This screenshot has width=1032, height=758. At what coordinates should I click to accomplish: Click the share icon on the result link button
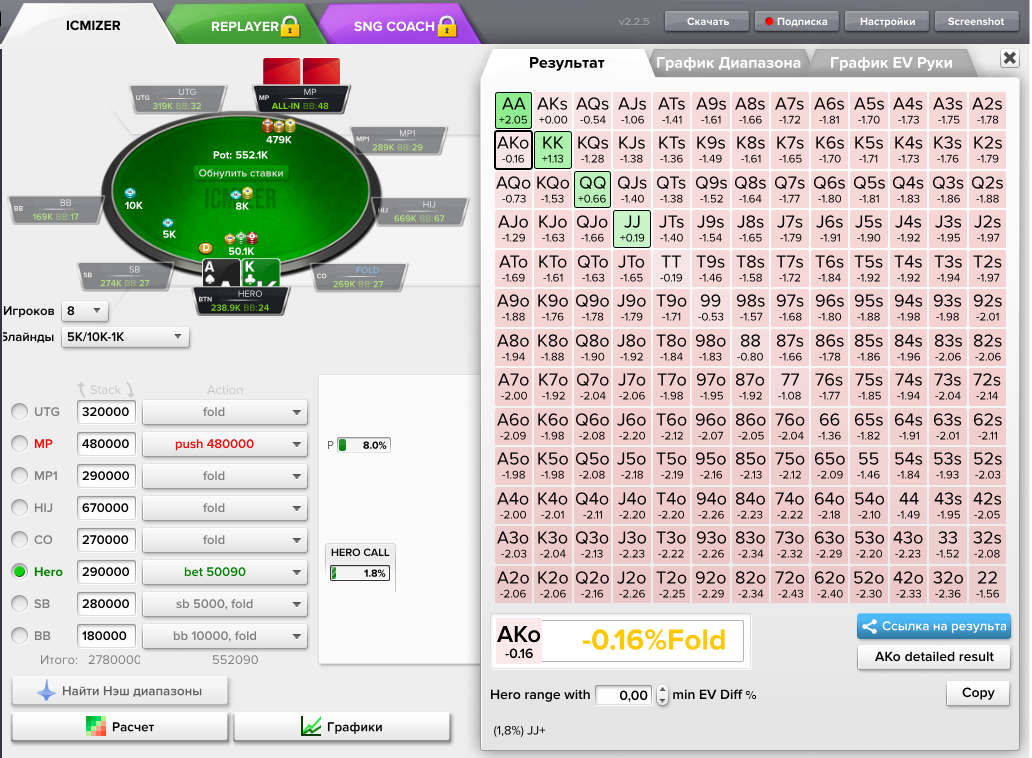tap(869, 626)
